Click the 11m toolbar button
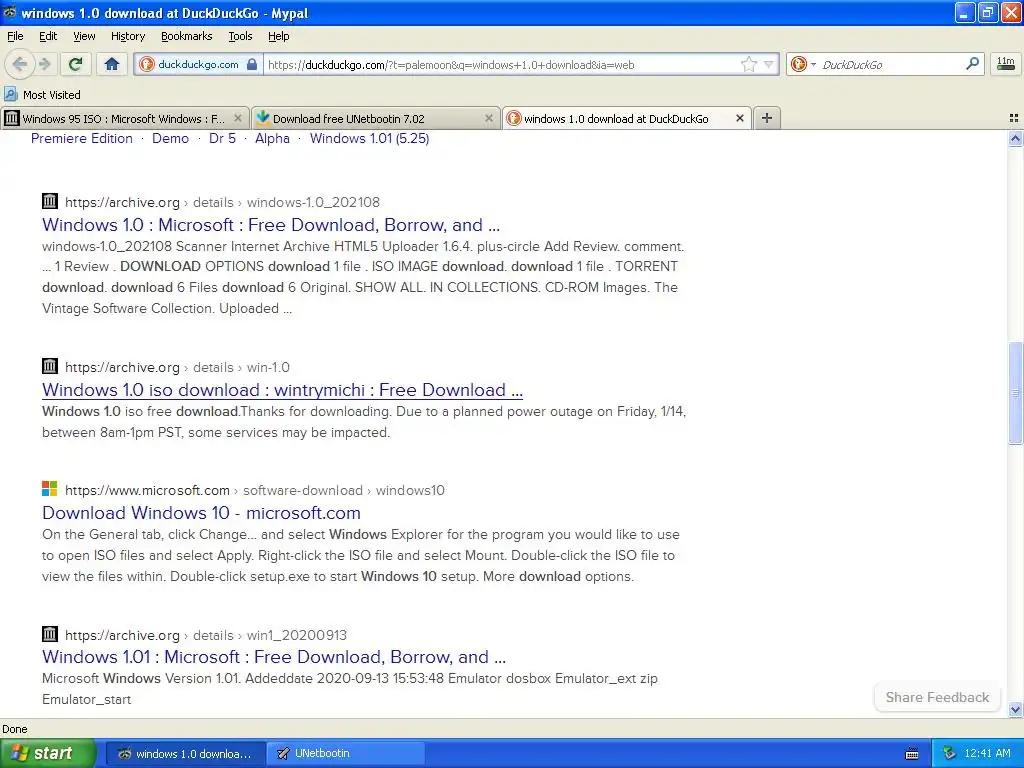1024x768 pixels. point(1006,64)
